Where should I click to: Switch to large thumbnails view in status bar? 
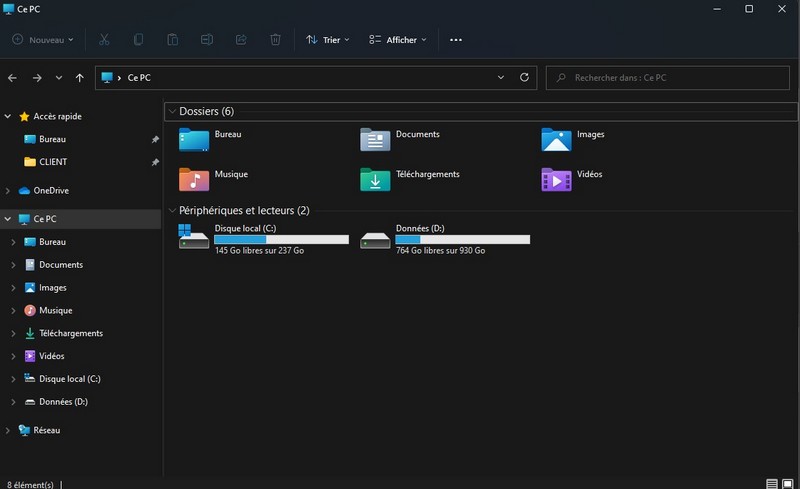[x=789, y=484]
